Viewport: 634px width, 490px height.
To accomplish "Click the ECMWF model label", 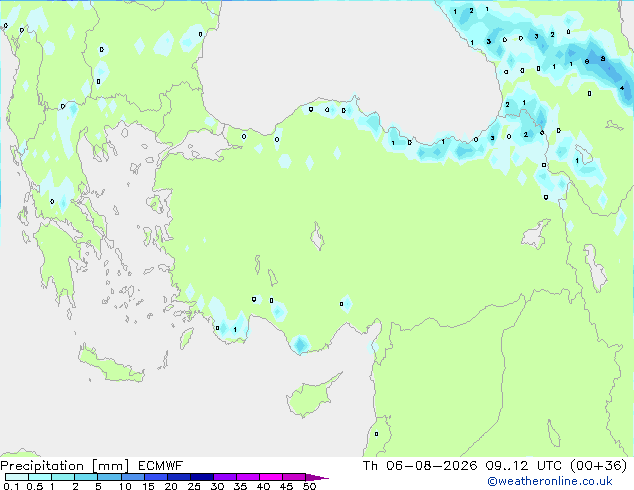I will tap(161, 466).
